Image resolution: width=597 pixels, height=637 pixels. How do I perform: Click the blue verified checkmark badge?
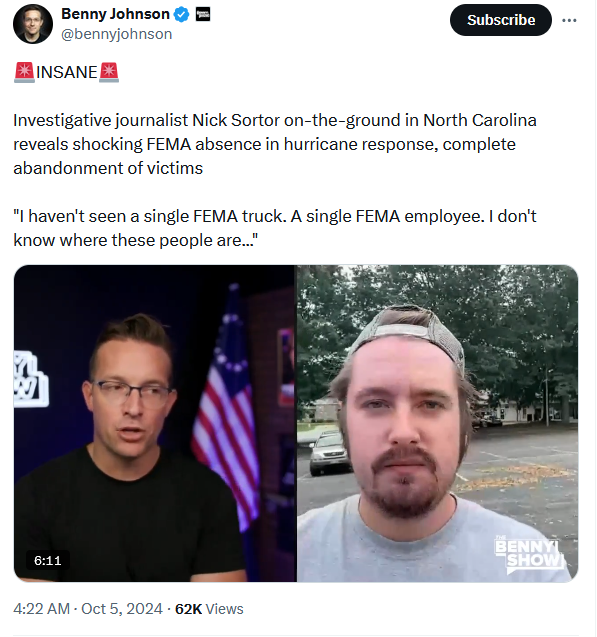coord(181,15)
